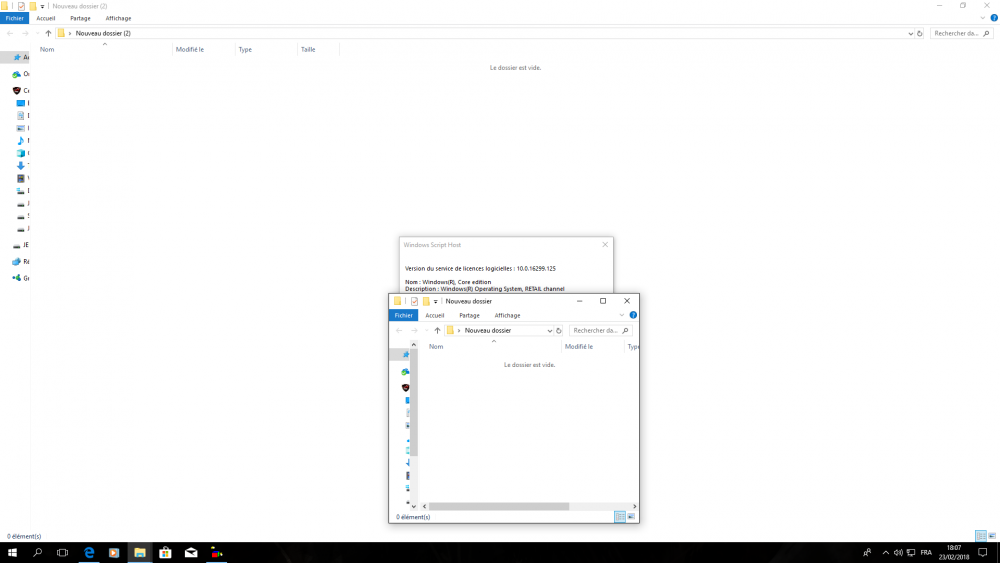Go back in Nouveau dossier (2) window
1000x563 pixels.
point(10,33)
